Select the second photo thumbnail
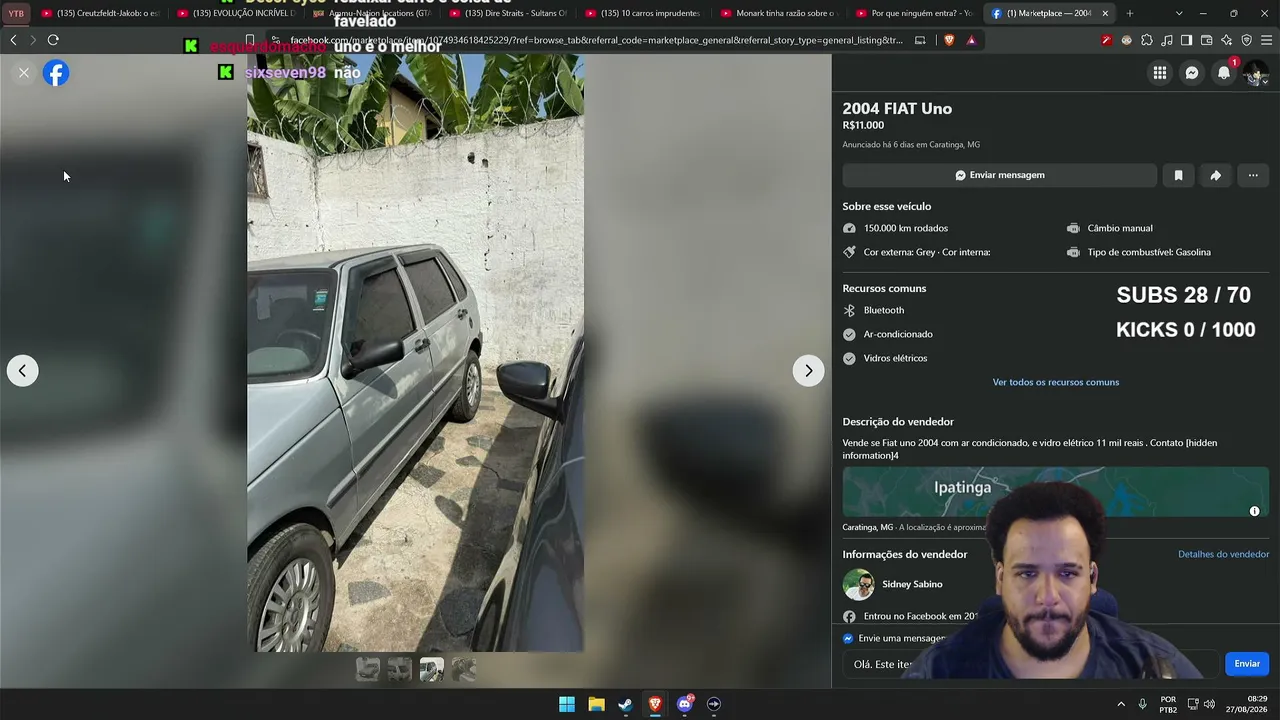The height and width of the screenshot is (720, 1280). (400, 669)
